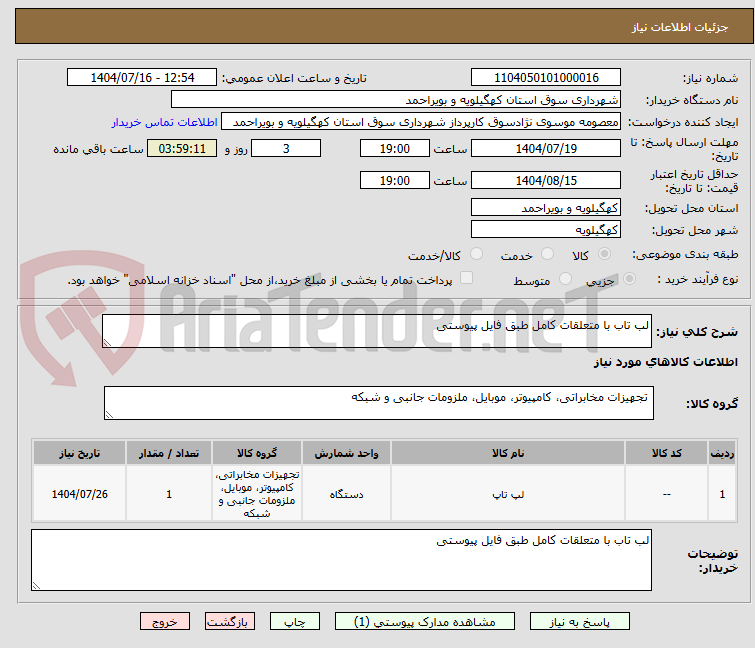Screen dimensions: 755x648
Task: Click the price validity date 1404/08/15
Action: [x=546, y=180]
